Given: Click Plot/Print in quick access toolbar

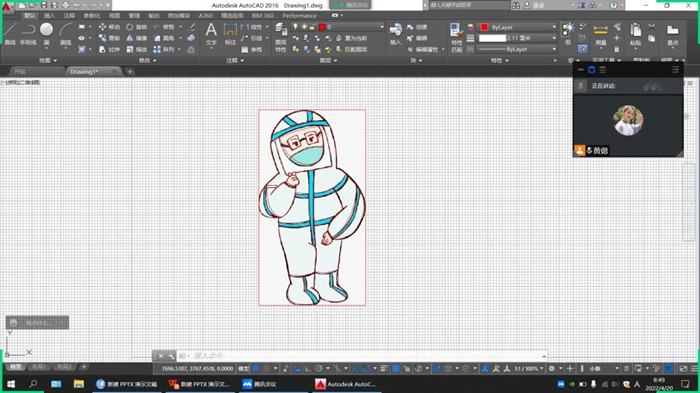Looking at the screenshot, I should (66, 5).
